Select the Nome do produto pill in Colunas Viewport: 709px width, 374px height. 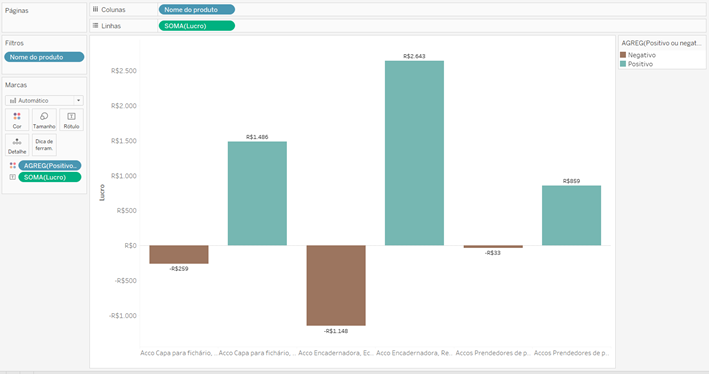pos(197,9)
